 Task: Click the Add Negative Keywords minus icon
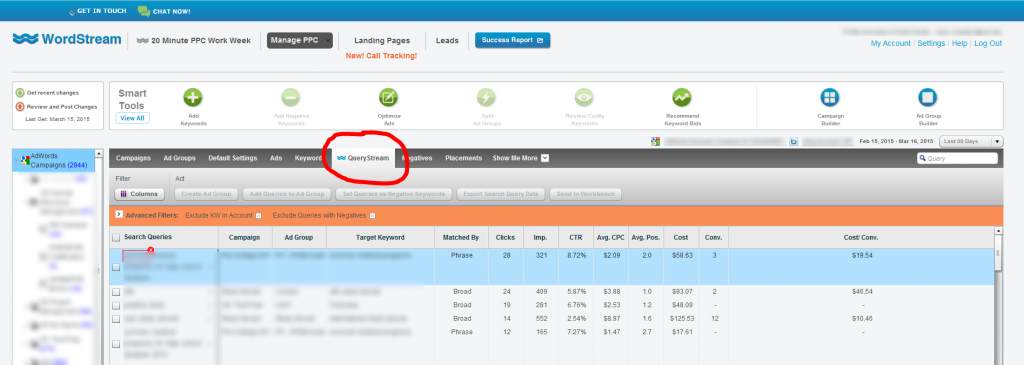click(291, 97)
